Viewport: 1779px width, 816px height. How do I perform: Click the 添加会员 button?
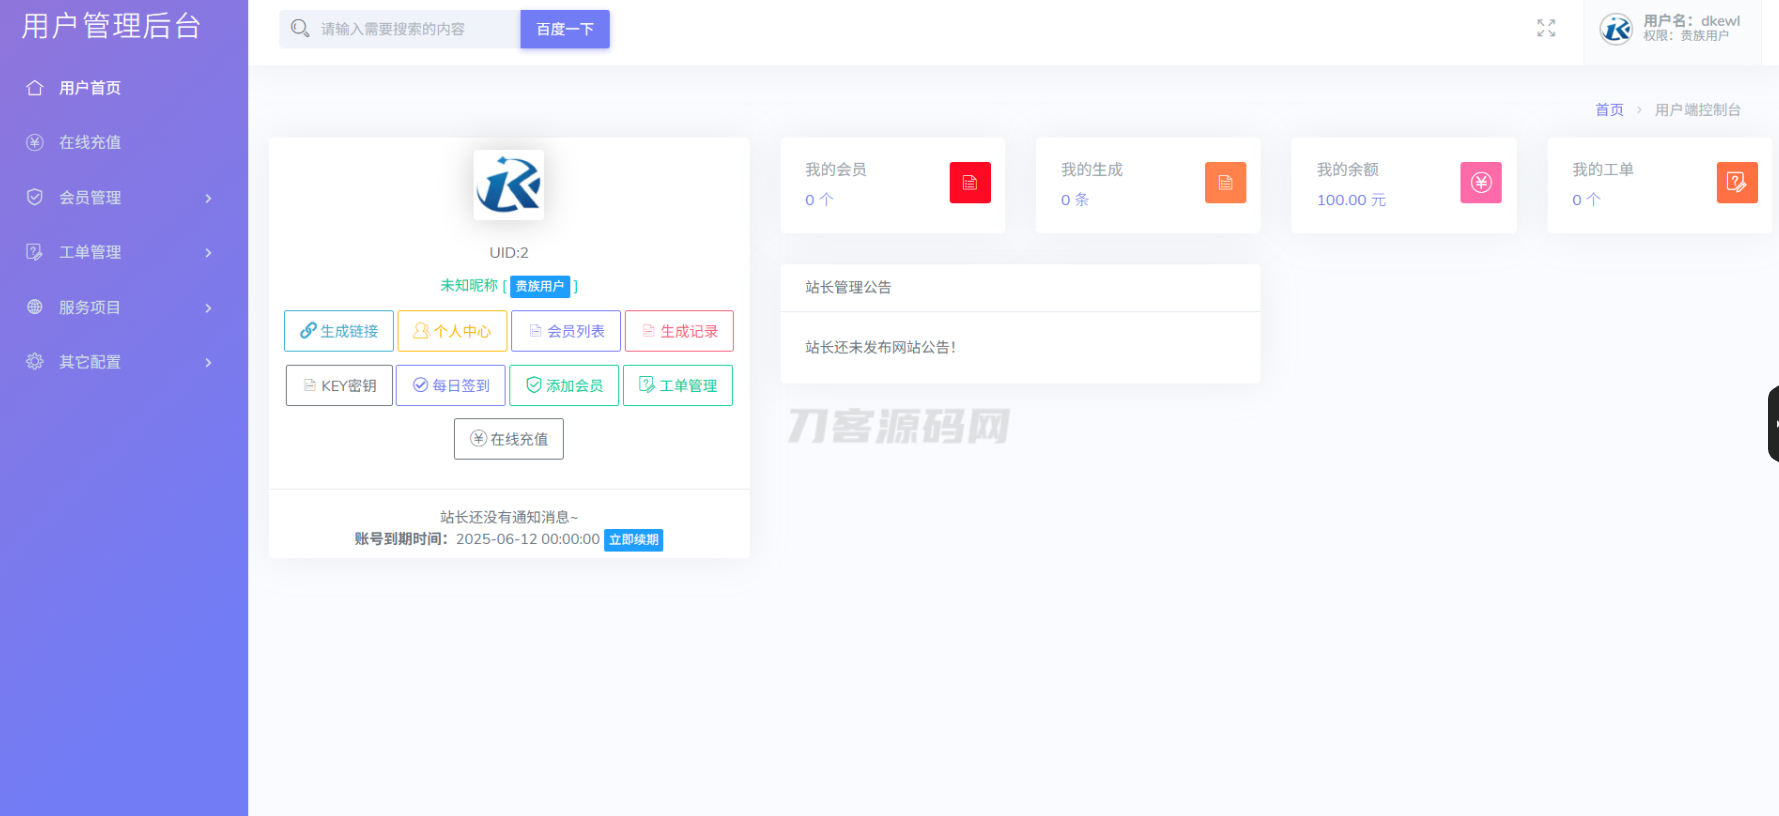click(x=564, y=385)
